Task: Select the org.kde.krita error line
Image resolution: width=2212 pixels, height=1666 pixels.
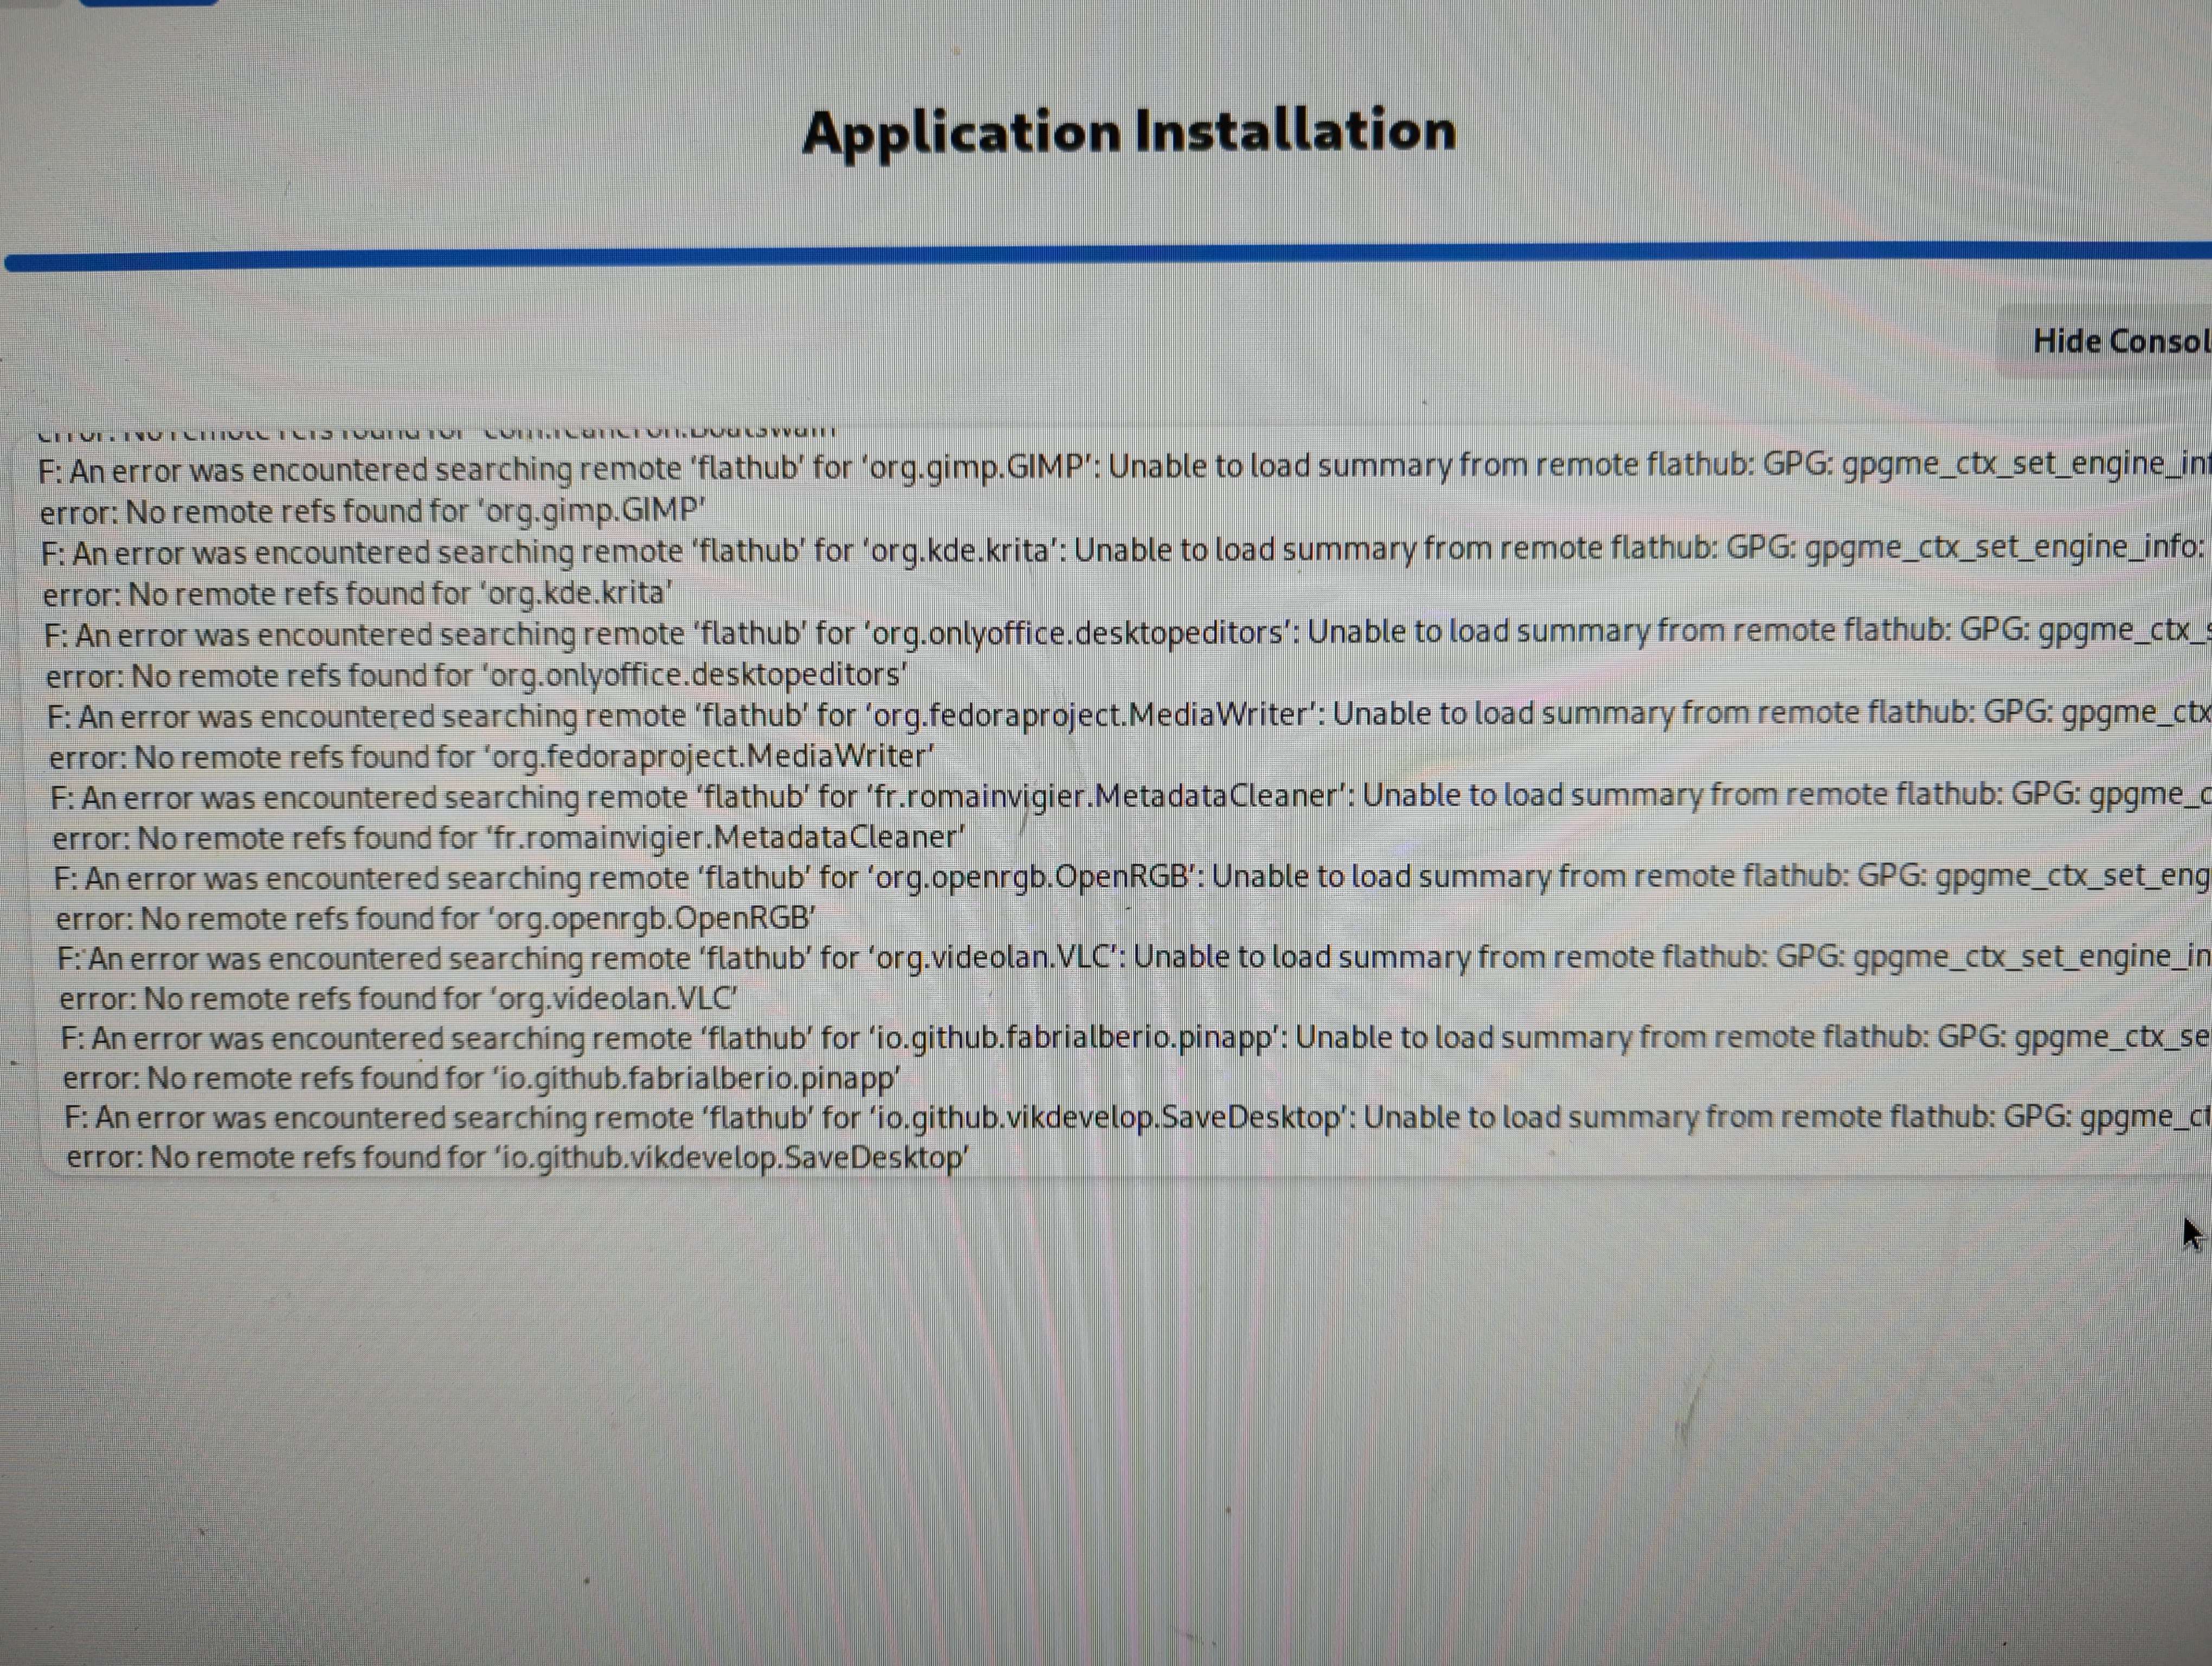Action: (900, 549)
